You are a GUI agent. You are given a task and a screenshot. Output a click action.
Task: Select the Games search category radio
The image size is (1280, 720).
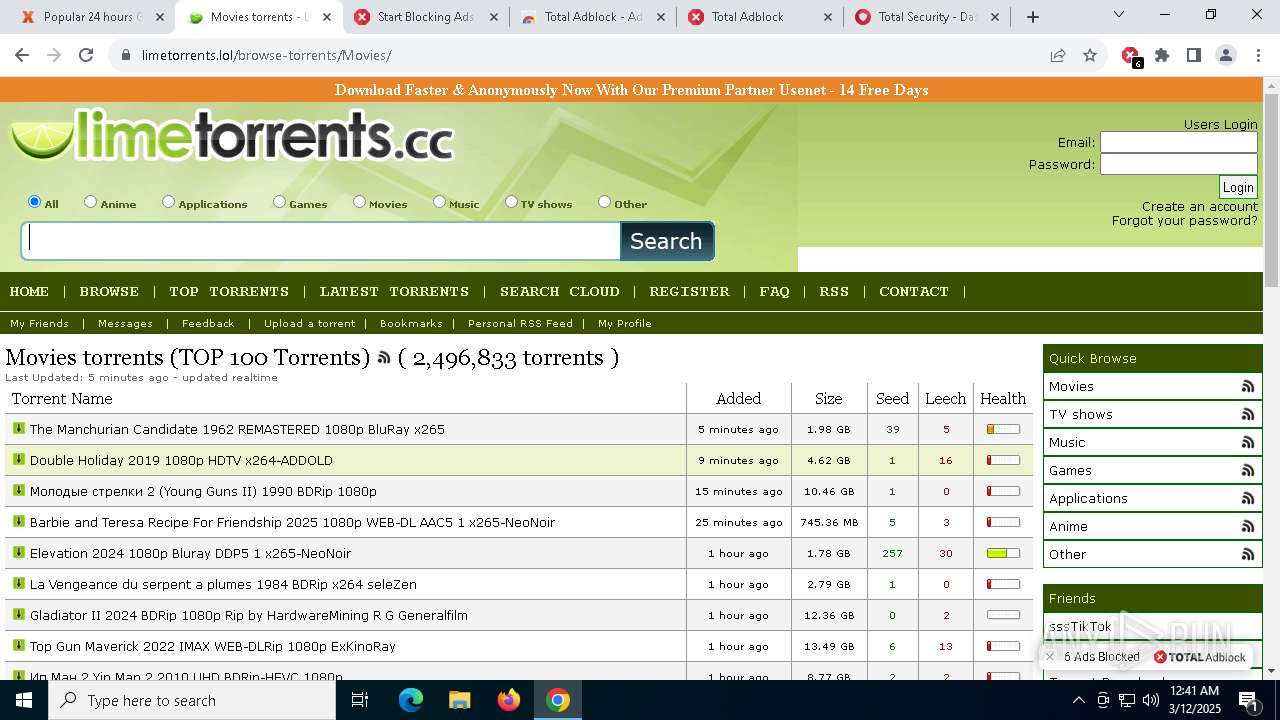279,201
